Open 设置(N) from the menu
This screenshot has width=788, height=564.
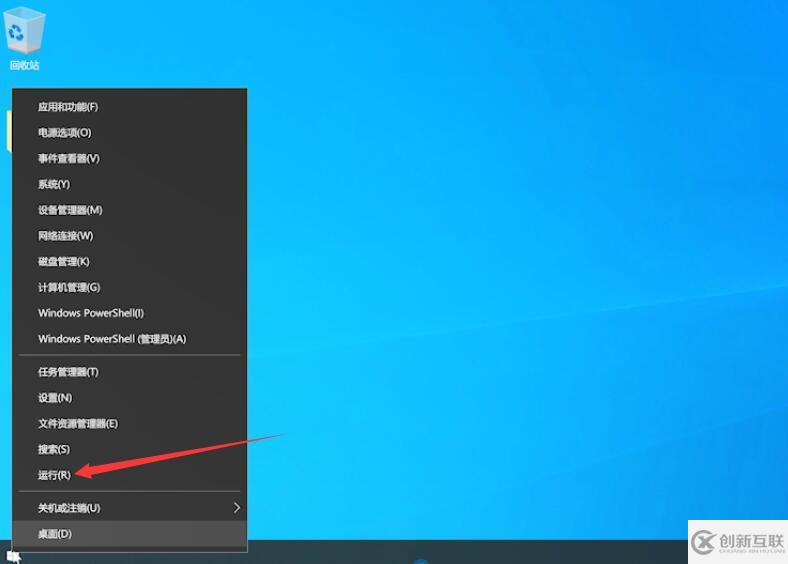[130, 398]
